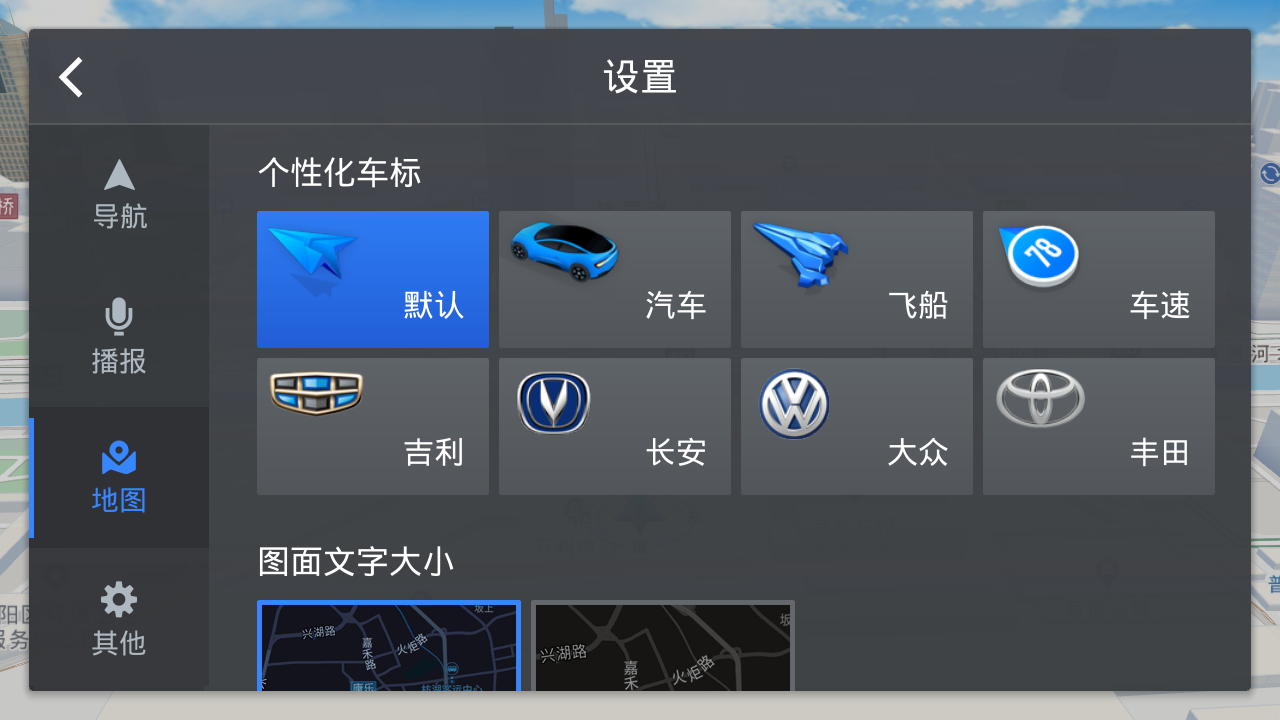1280x720 pixels.
Task: Select the 长安 Changan logo marker
Action: click(615, 426)
